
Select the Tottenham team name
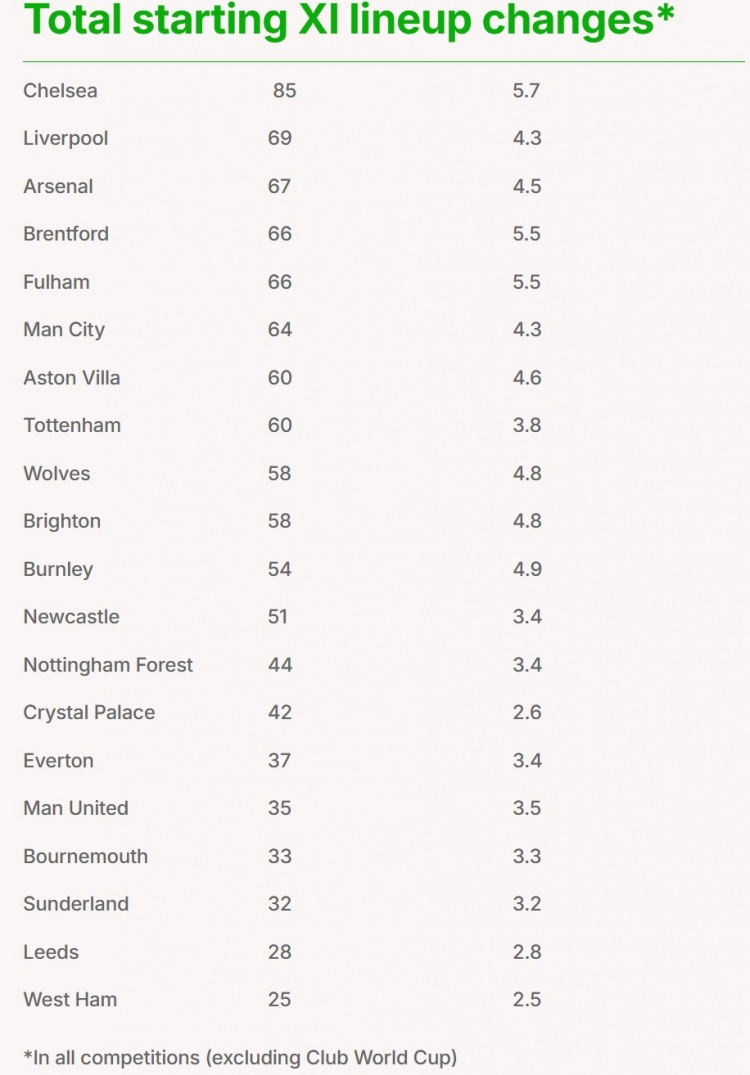pos(72,425)
